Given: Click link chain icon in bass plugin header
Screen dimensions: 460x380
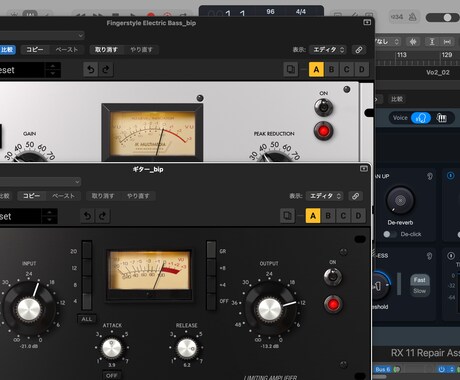Looking at the screenshot, I should [359, 50].
